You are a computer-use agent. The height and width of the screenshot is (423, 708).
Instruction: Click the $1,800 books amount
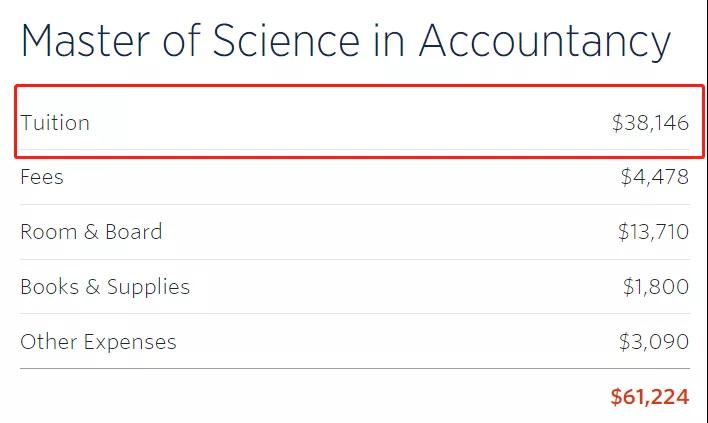(656, 287)
